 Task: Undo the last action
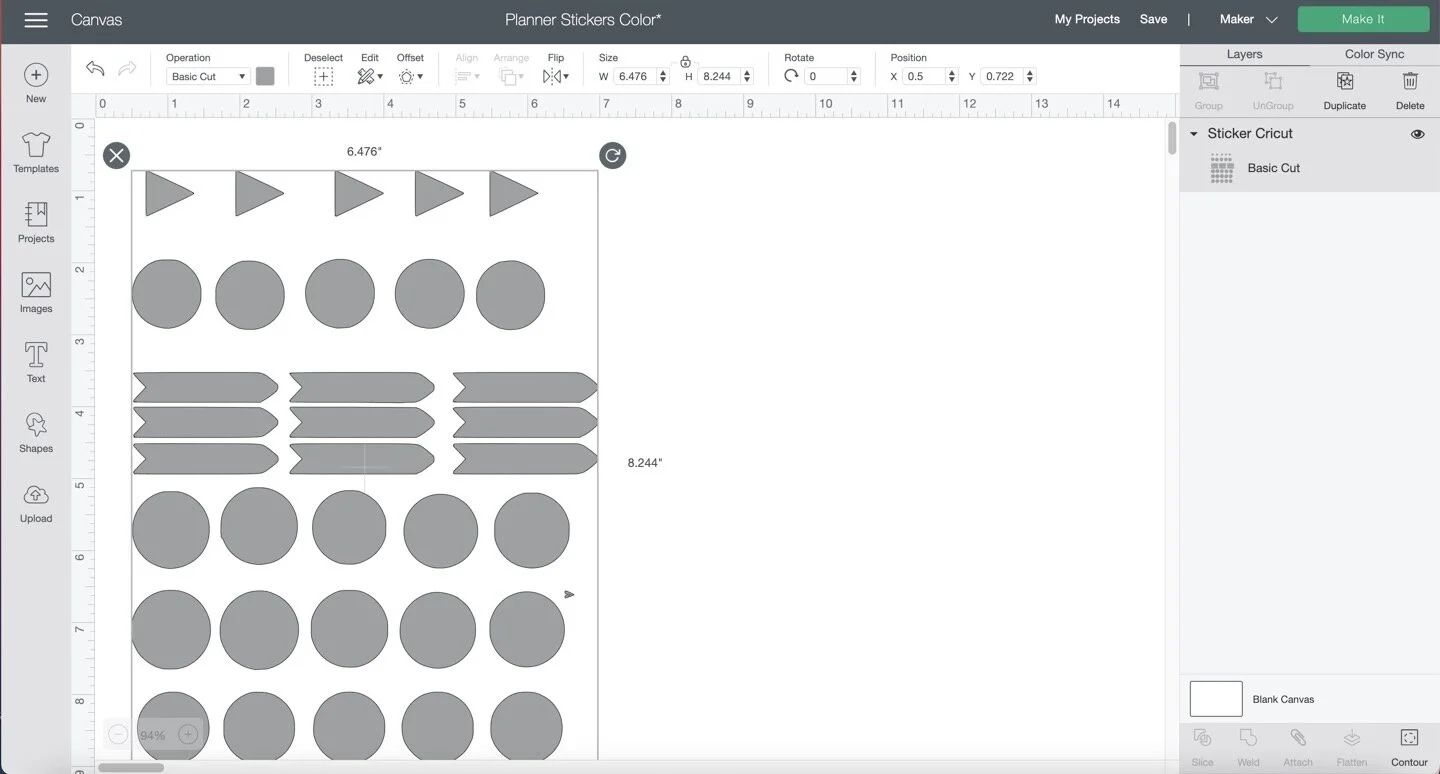[95, 68]
